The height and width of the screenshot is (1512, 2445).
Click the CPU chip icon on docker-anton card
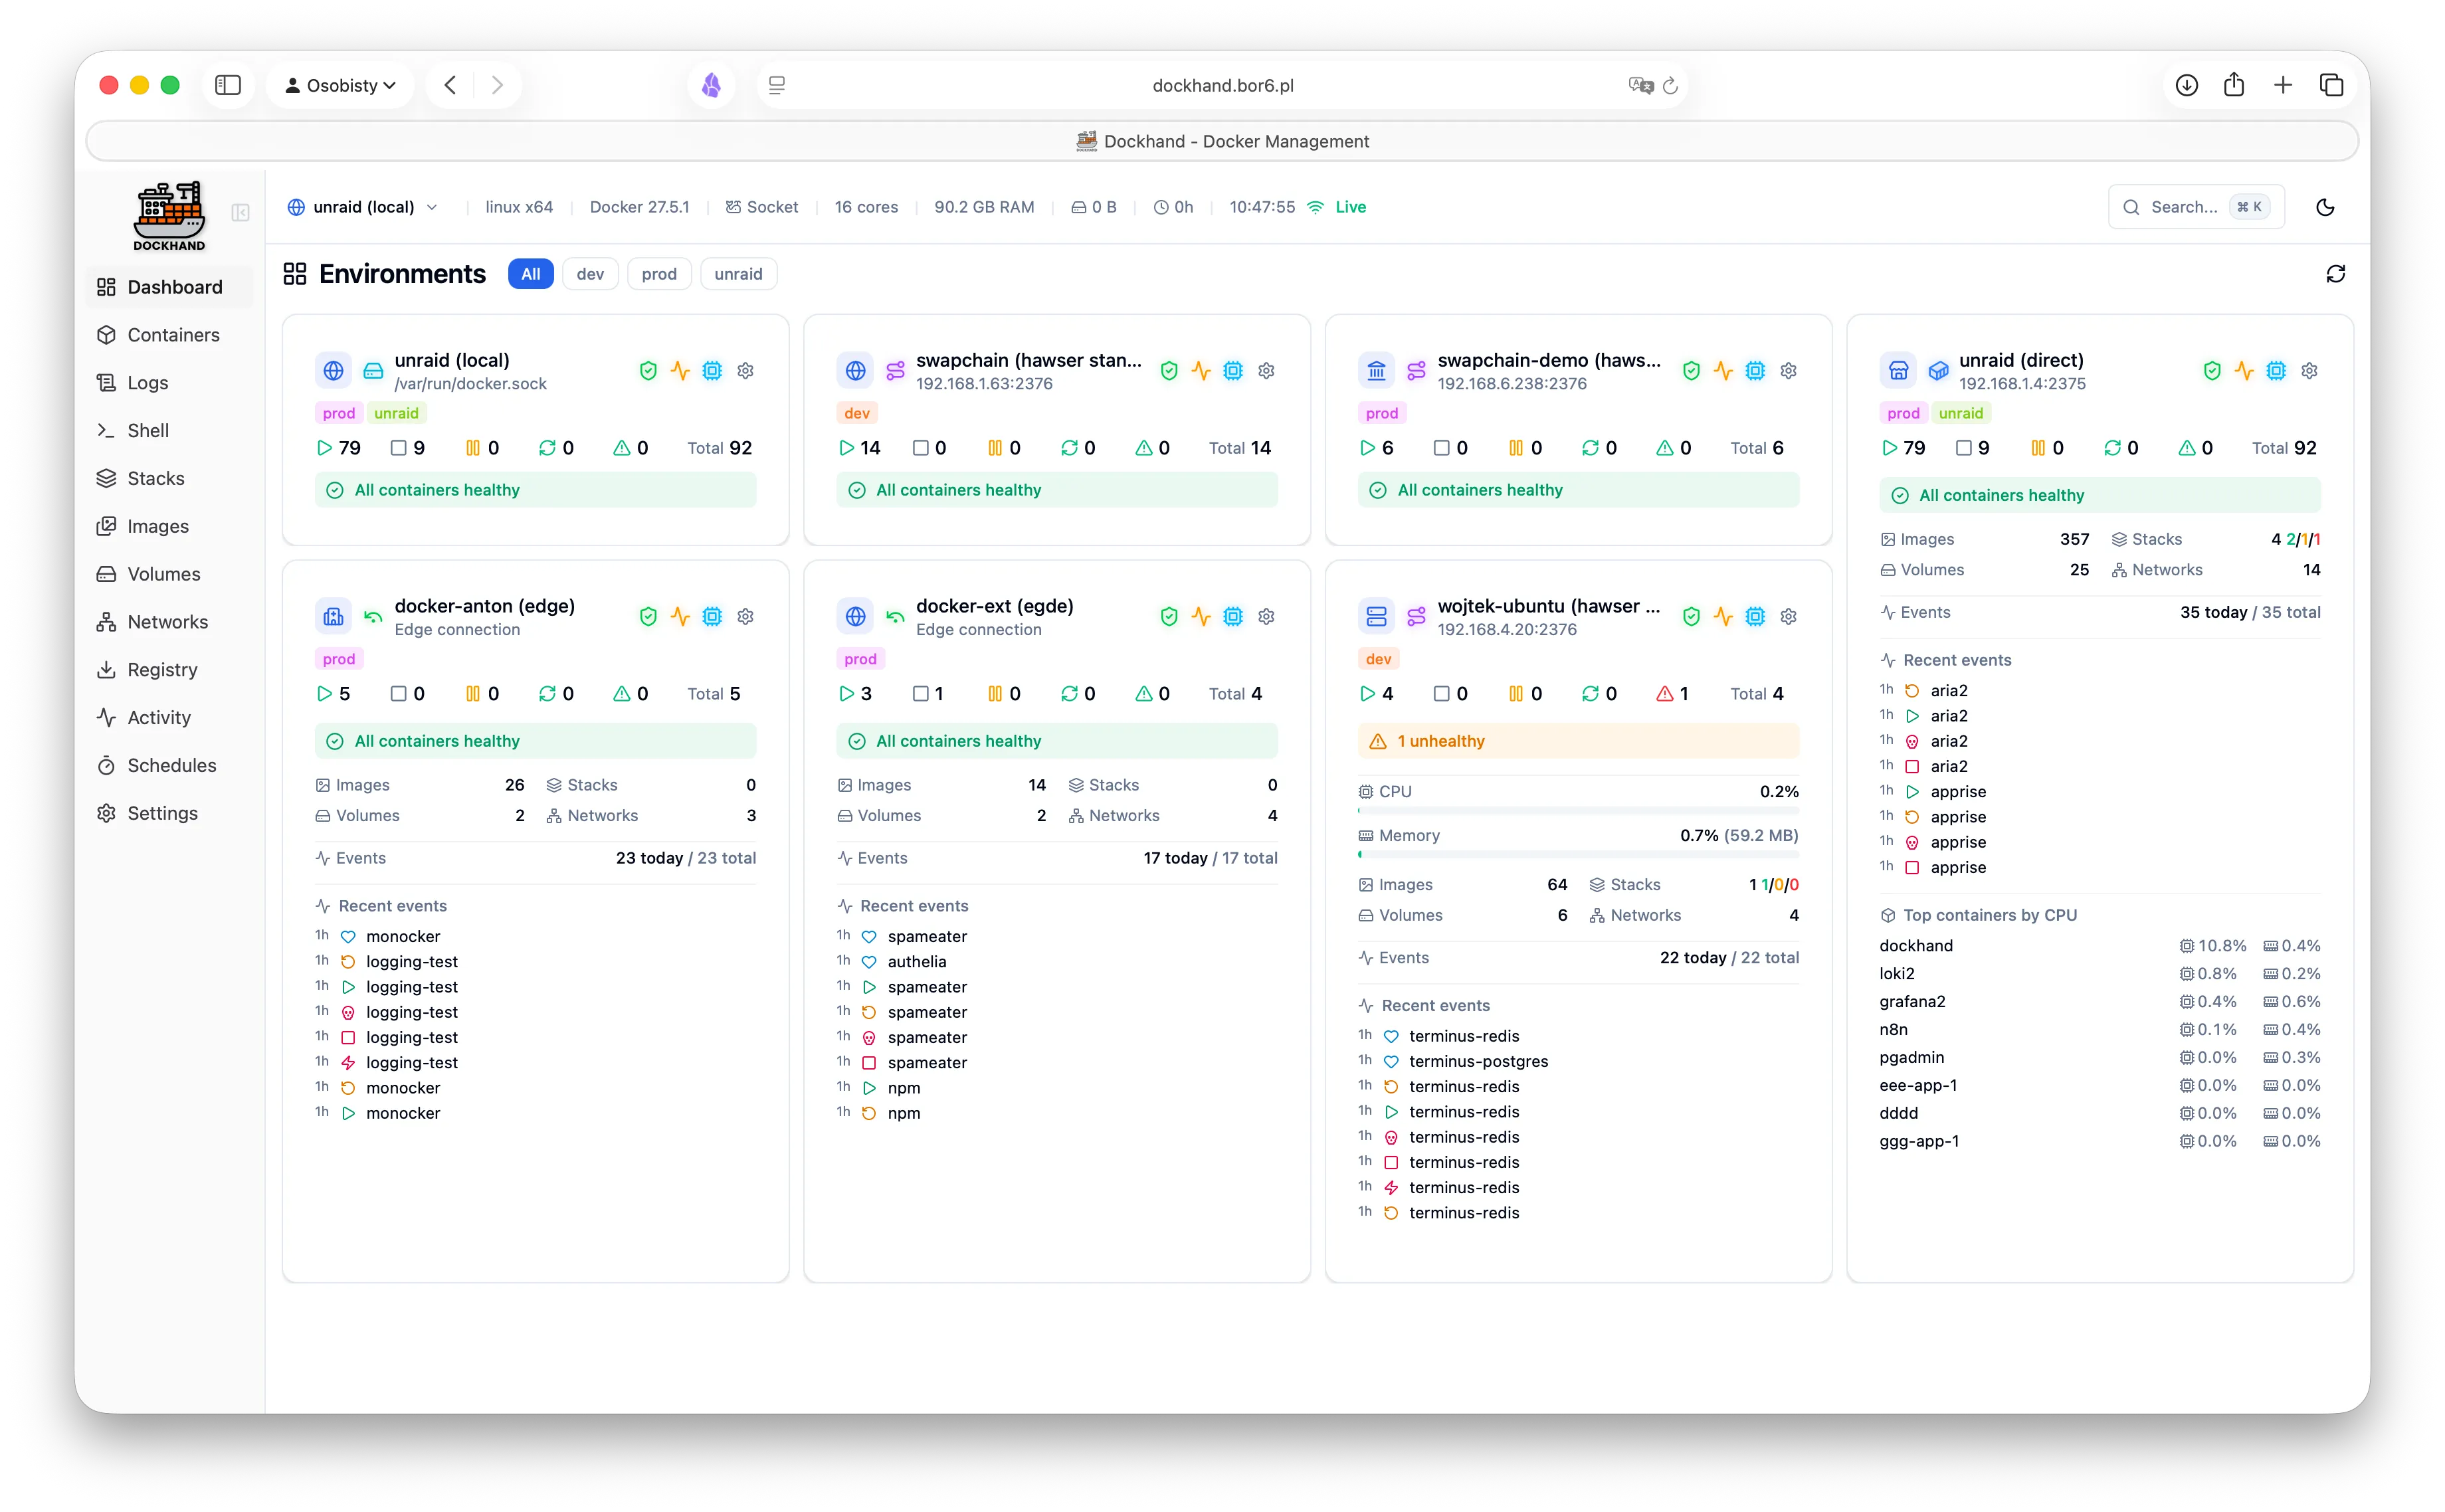tap(711, 616)
